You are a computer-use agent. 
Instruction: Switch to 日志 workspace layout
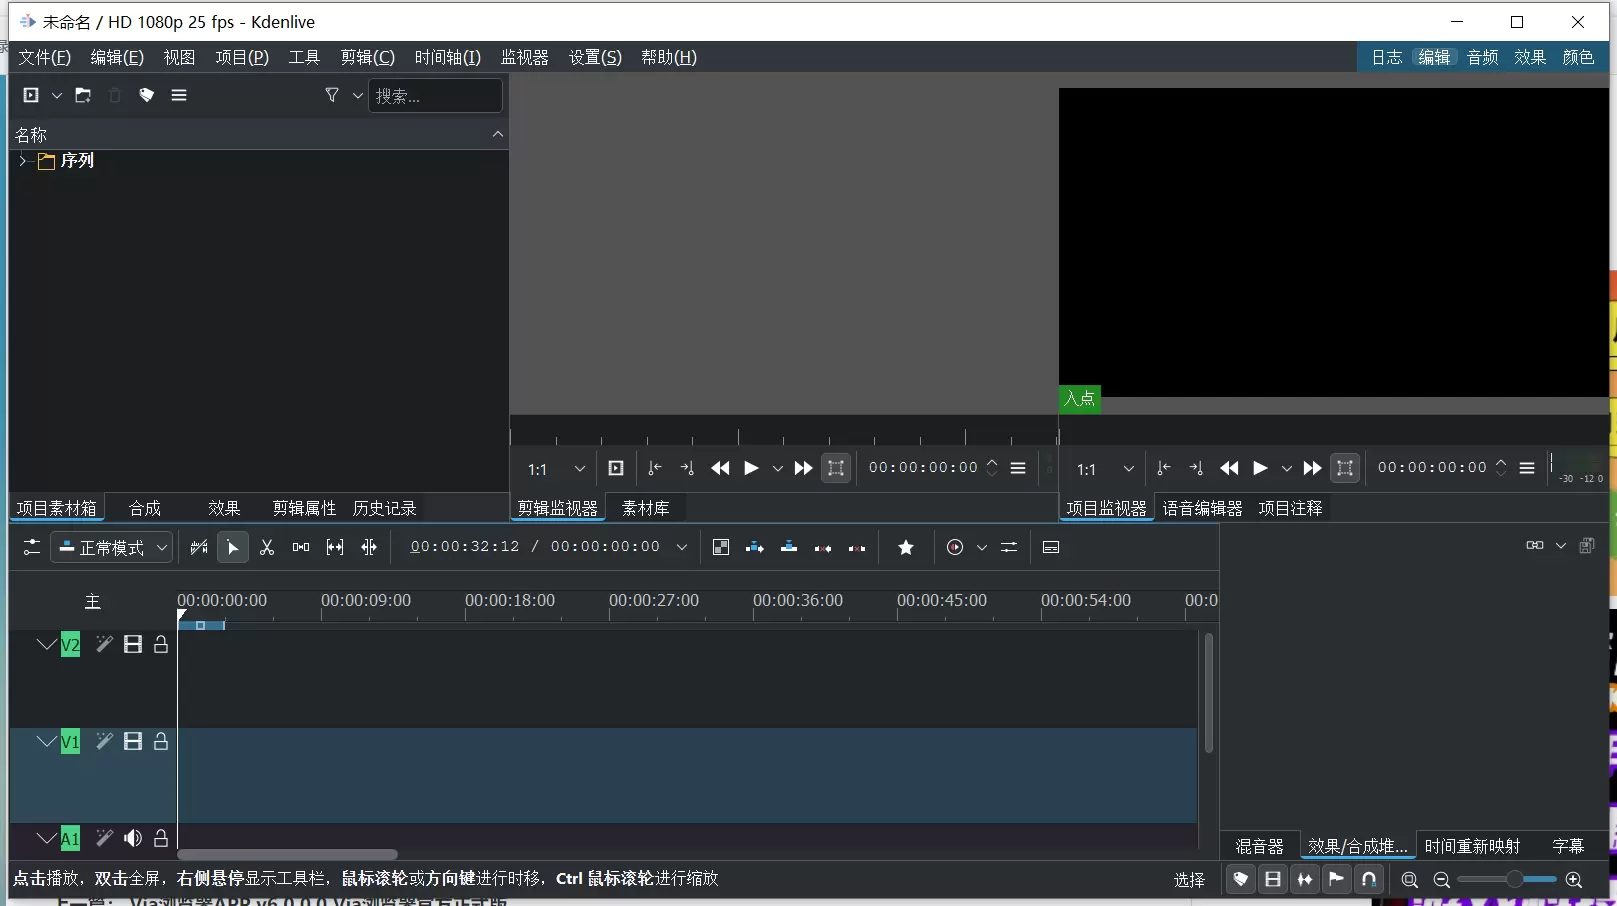coord(1386,57)
